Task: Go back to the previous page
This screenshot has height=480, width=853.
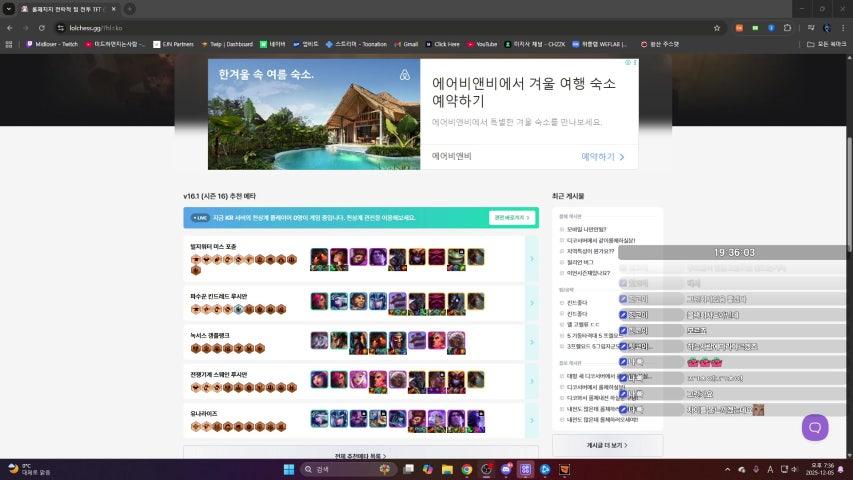Action: pyautogui.click(x=10, y=28)
